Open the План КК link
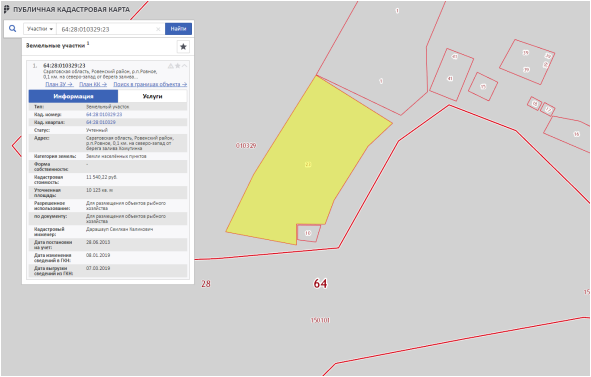 93,84
